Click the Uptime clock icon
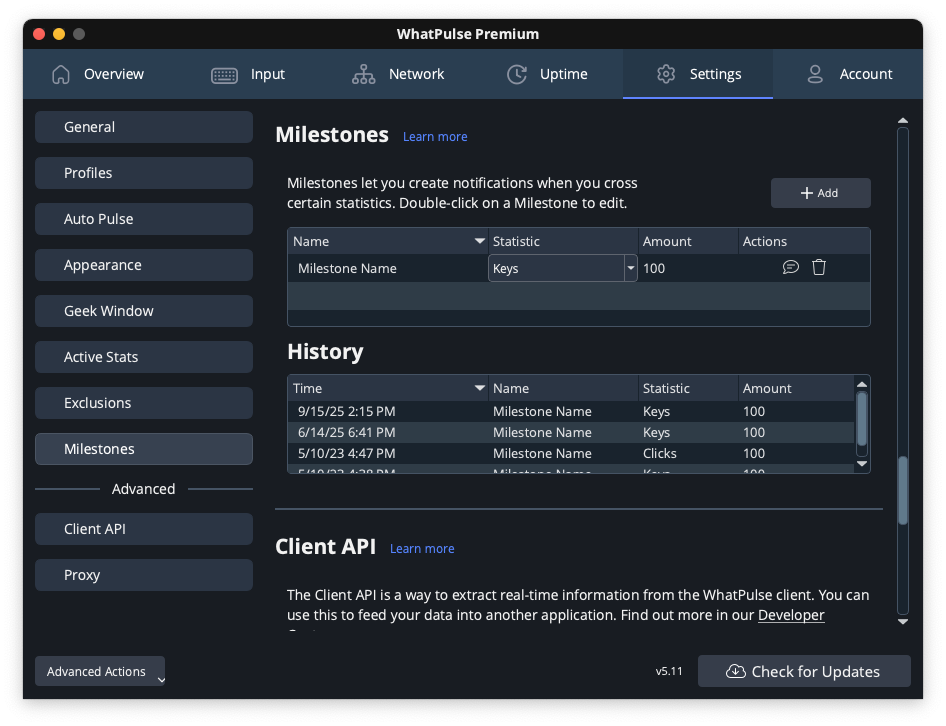946x726 pixels. [x=517, y=74]
